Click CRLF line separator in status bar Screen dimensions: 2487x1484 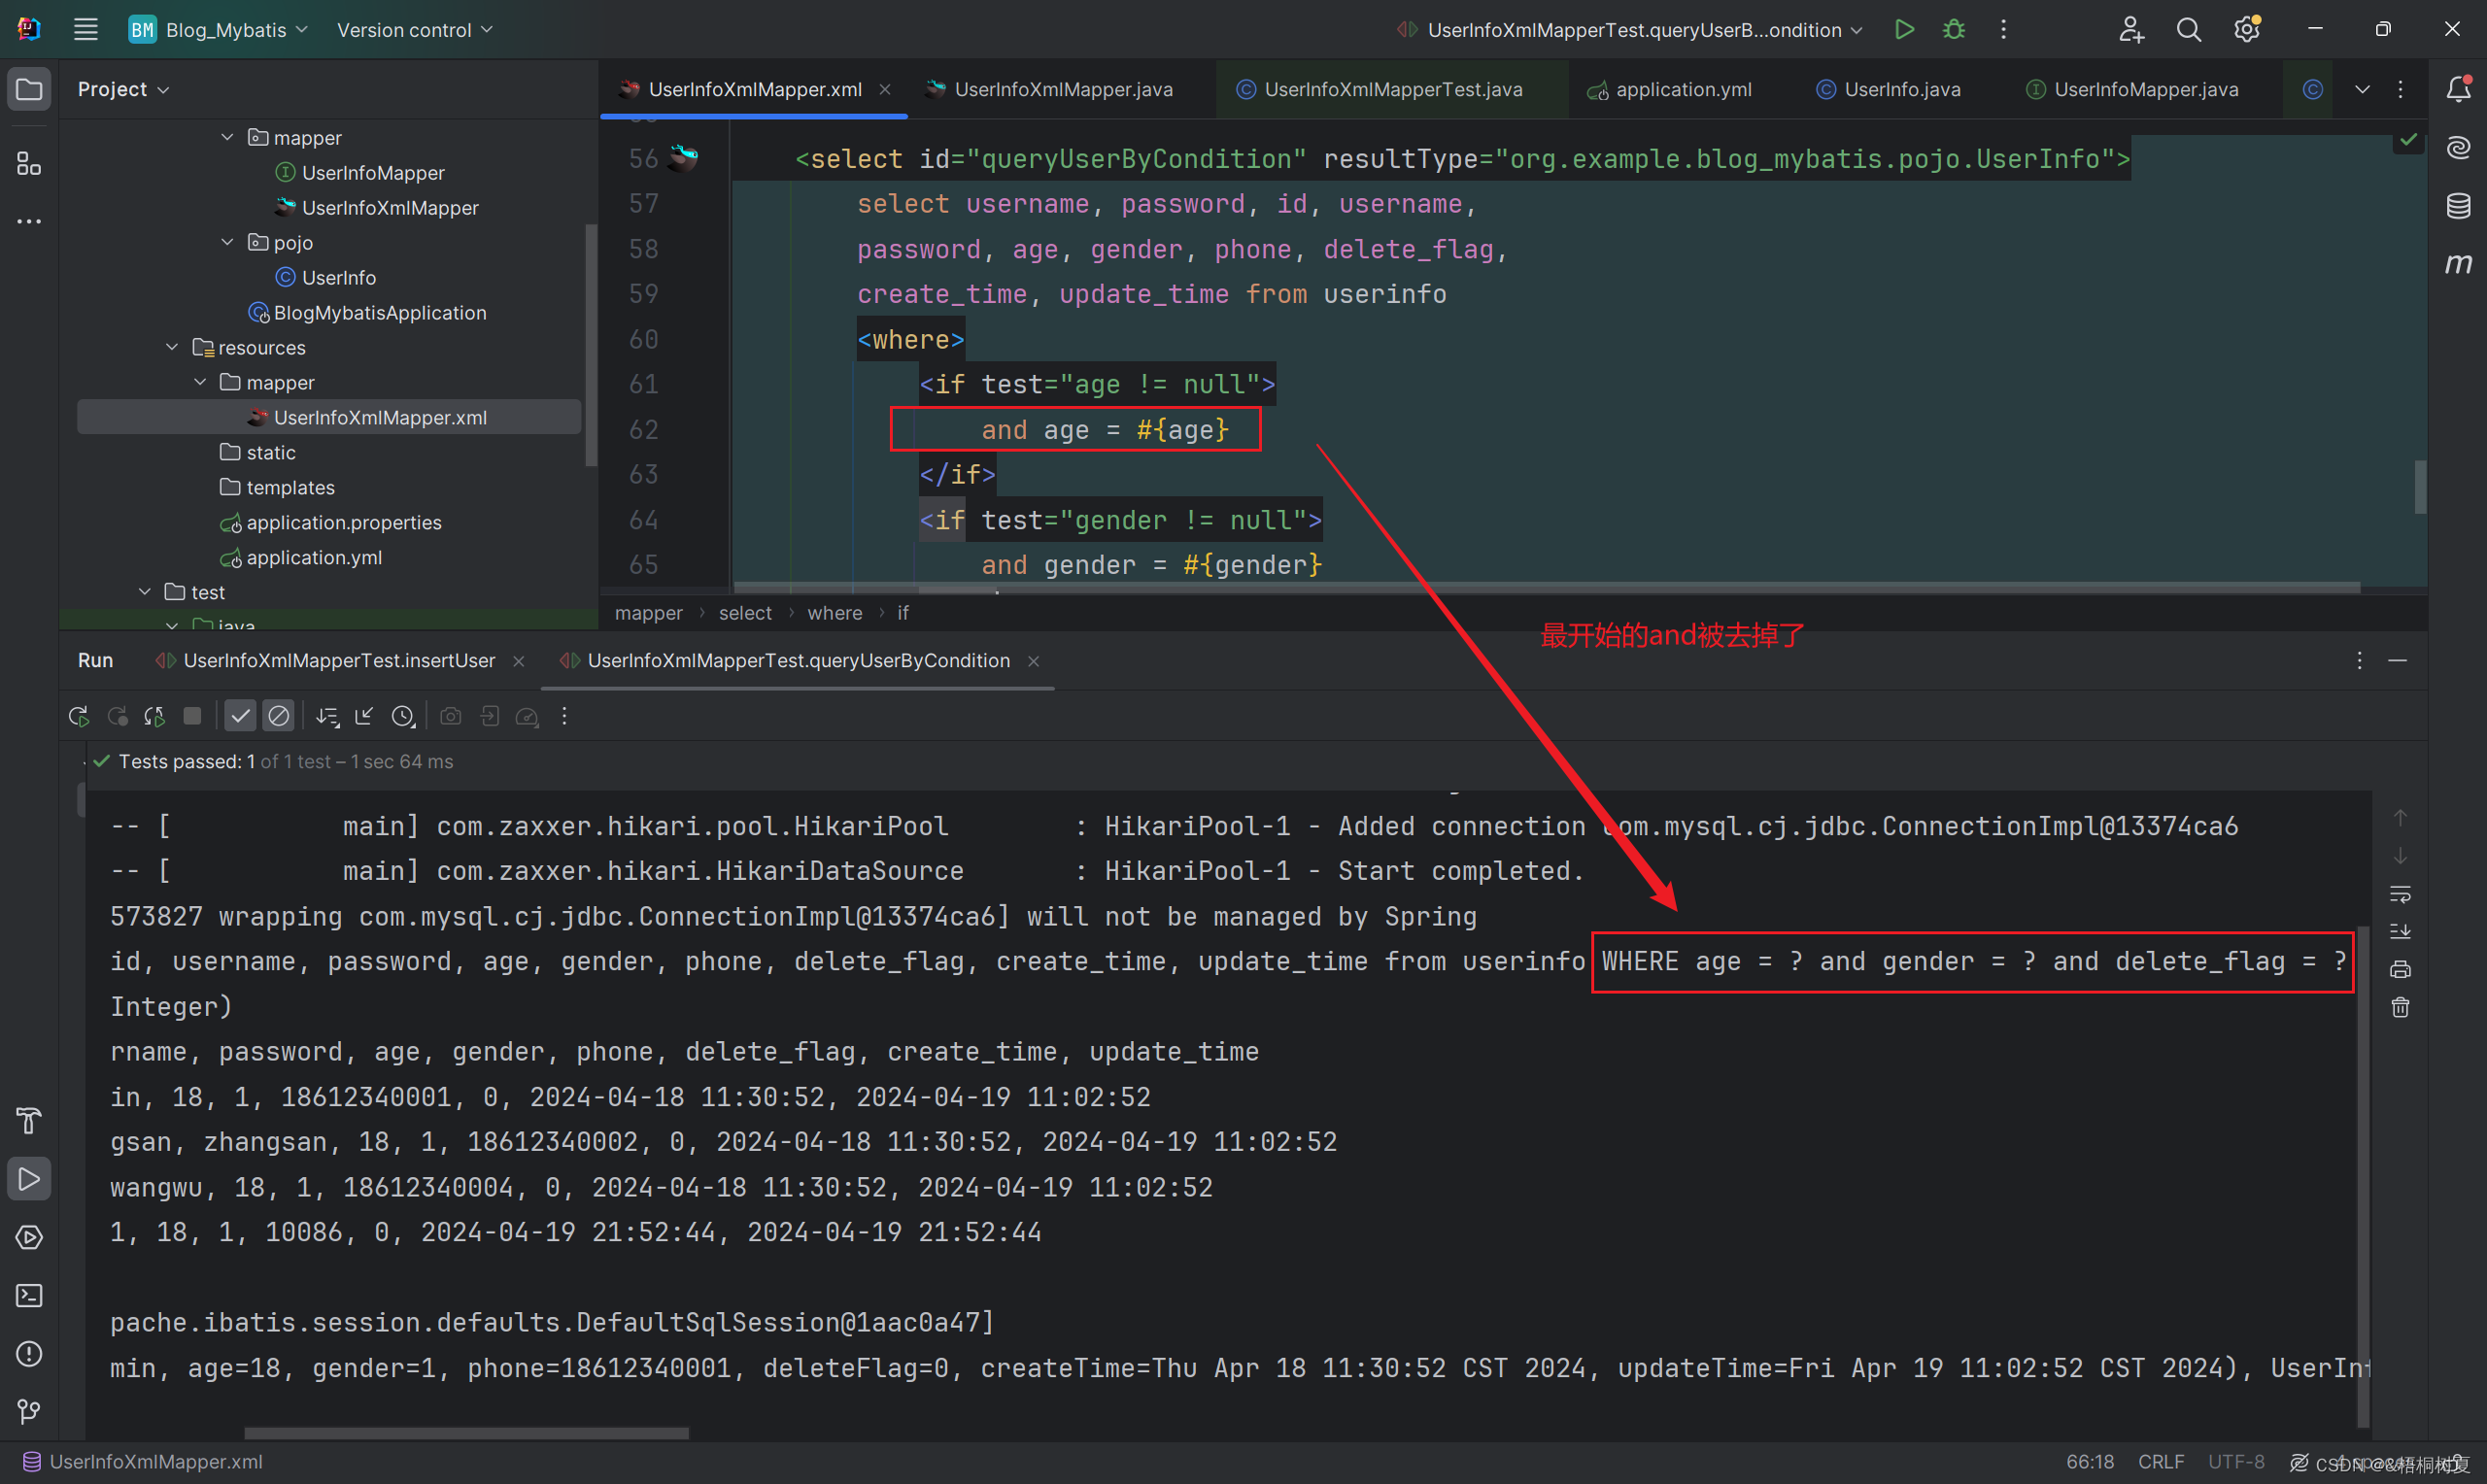[x=2160, y=1462]
